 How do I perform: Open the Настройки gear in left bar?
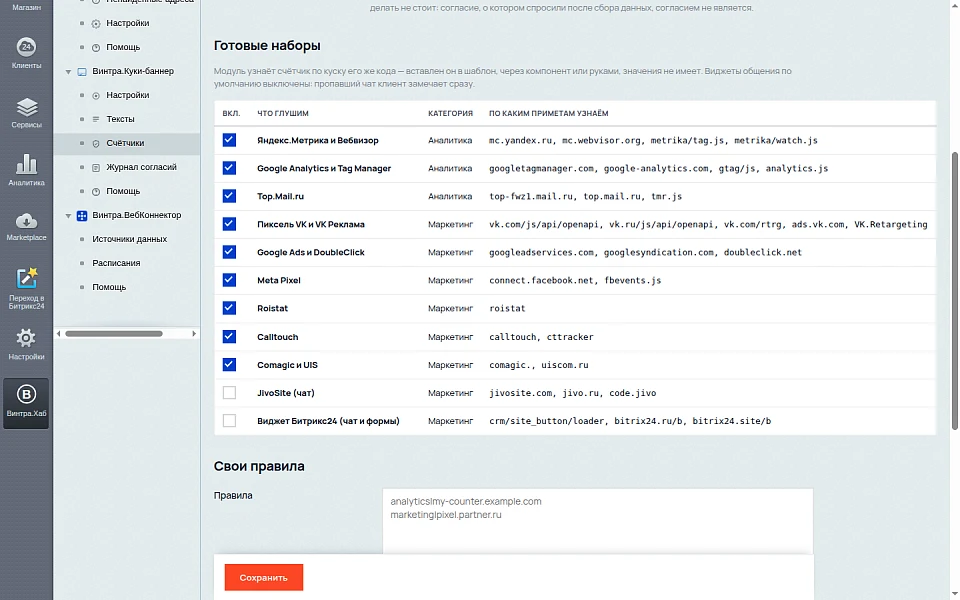(x=26, y=338)
